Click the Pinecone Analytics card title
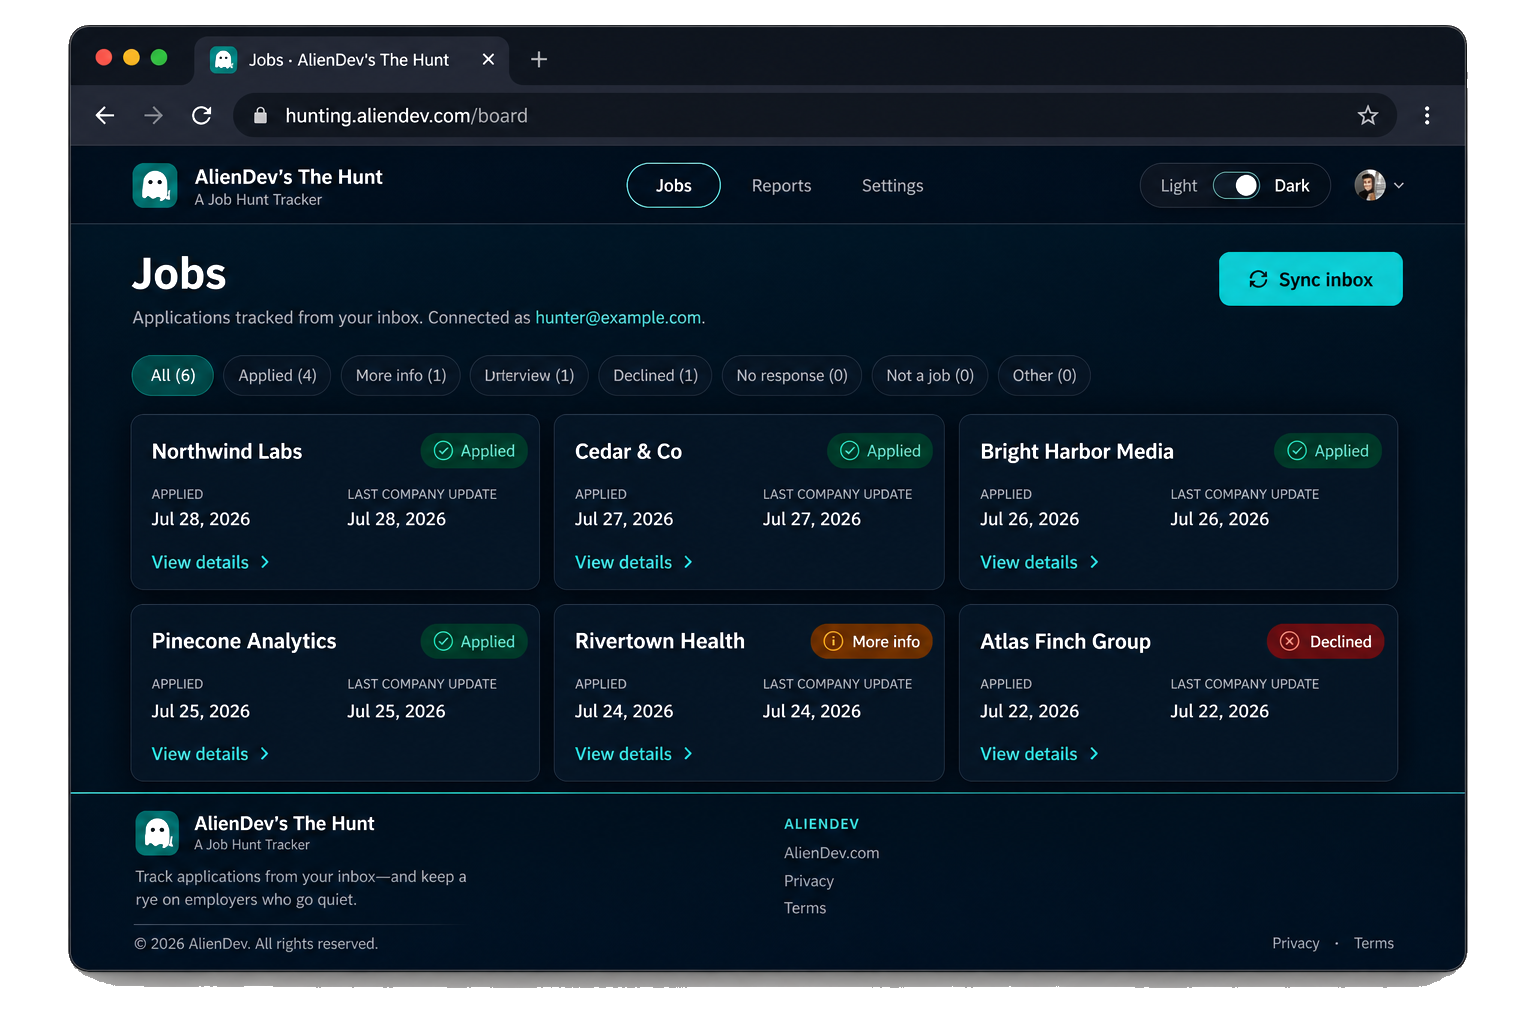Screen dimensions: 1536x1024 point(244,642)
